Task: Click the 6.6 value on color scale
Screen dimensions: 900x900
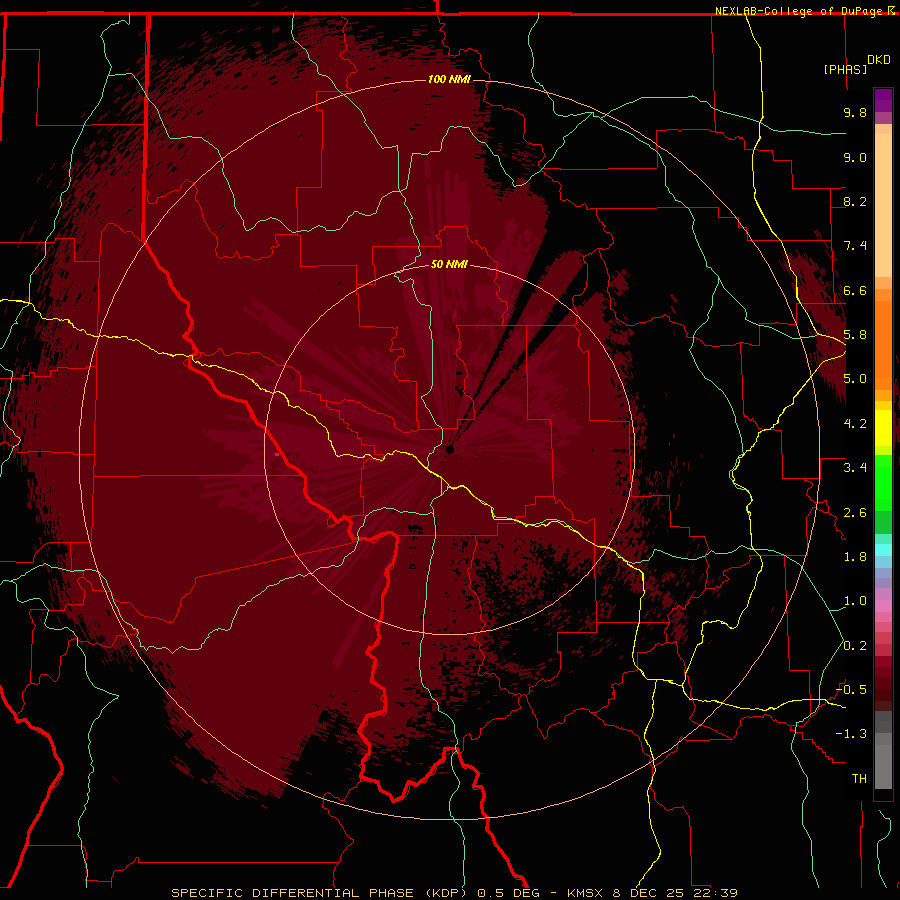Action: point(855,290)
